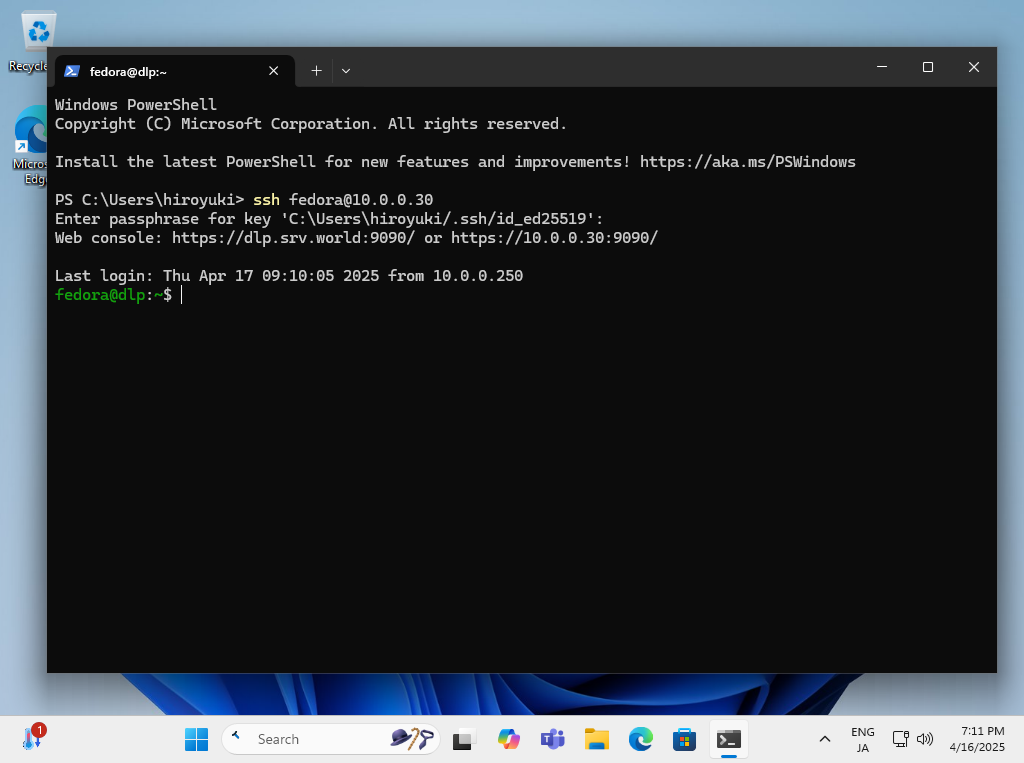
Task: Open volume control tray icon
Action: [x=925, y=739]
